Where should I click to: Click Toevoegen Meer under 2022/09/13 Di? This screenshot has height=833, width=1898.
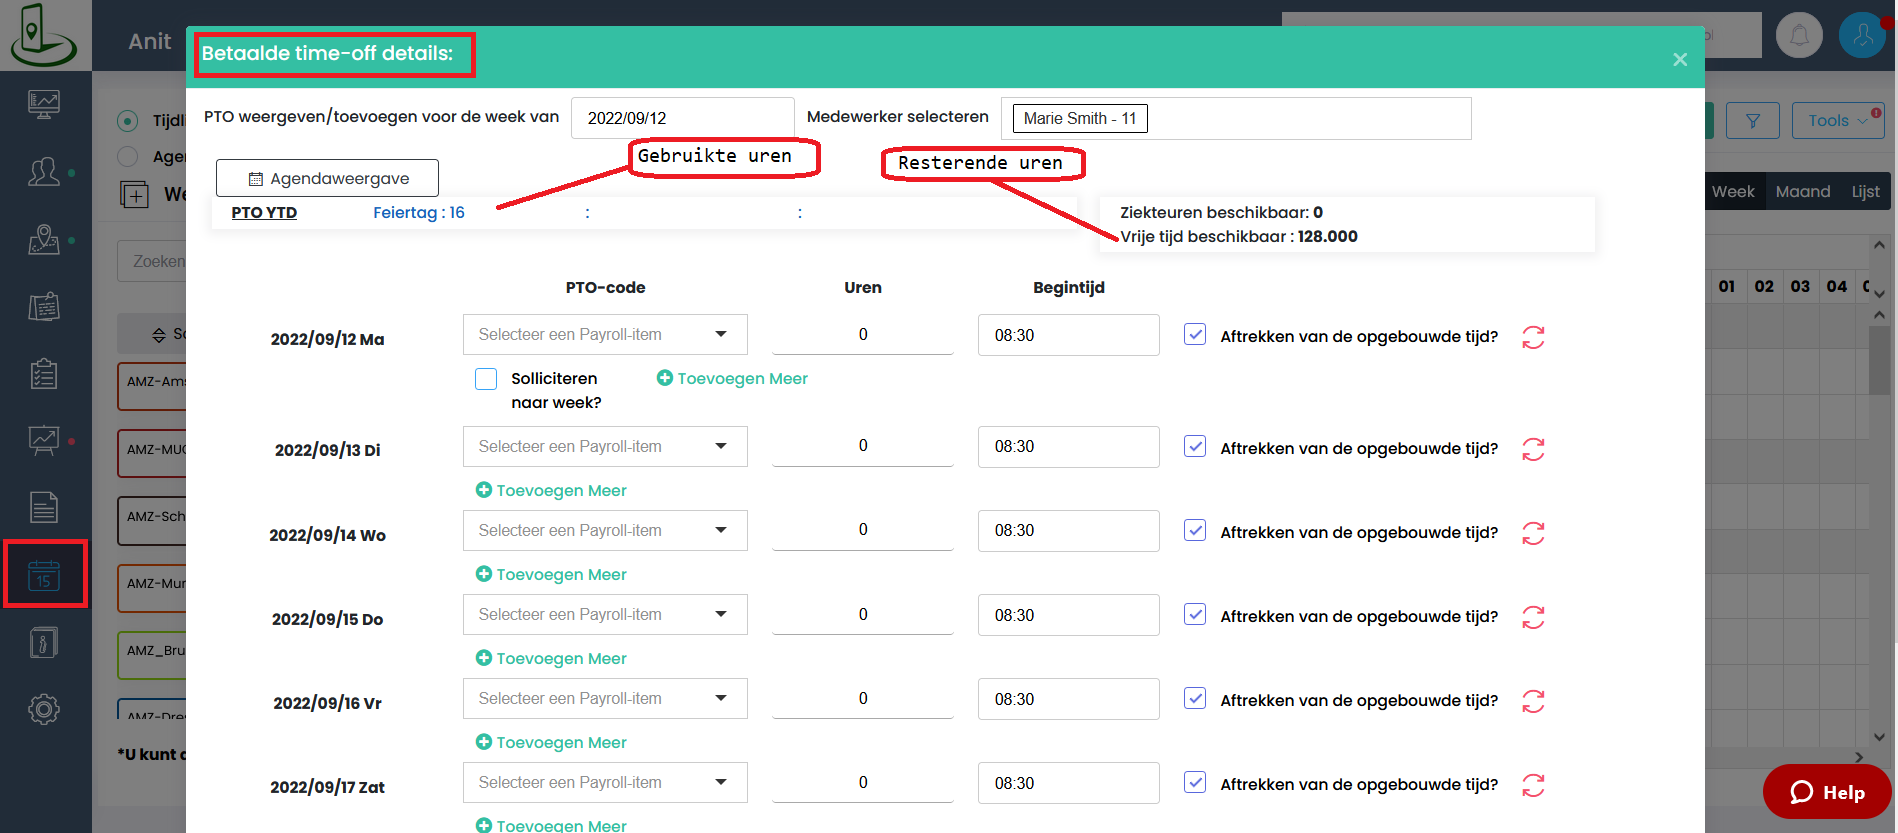tap(551, 491)
